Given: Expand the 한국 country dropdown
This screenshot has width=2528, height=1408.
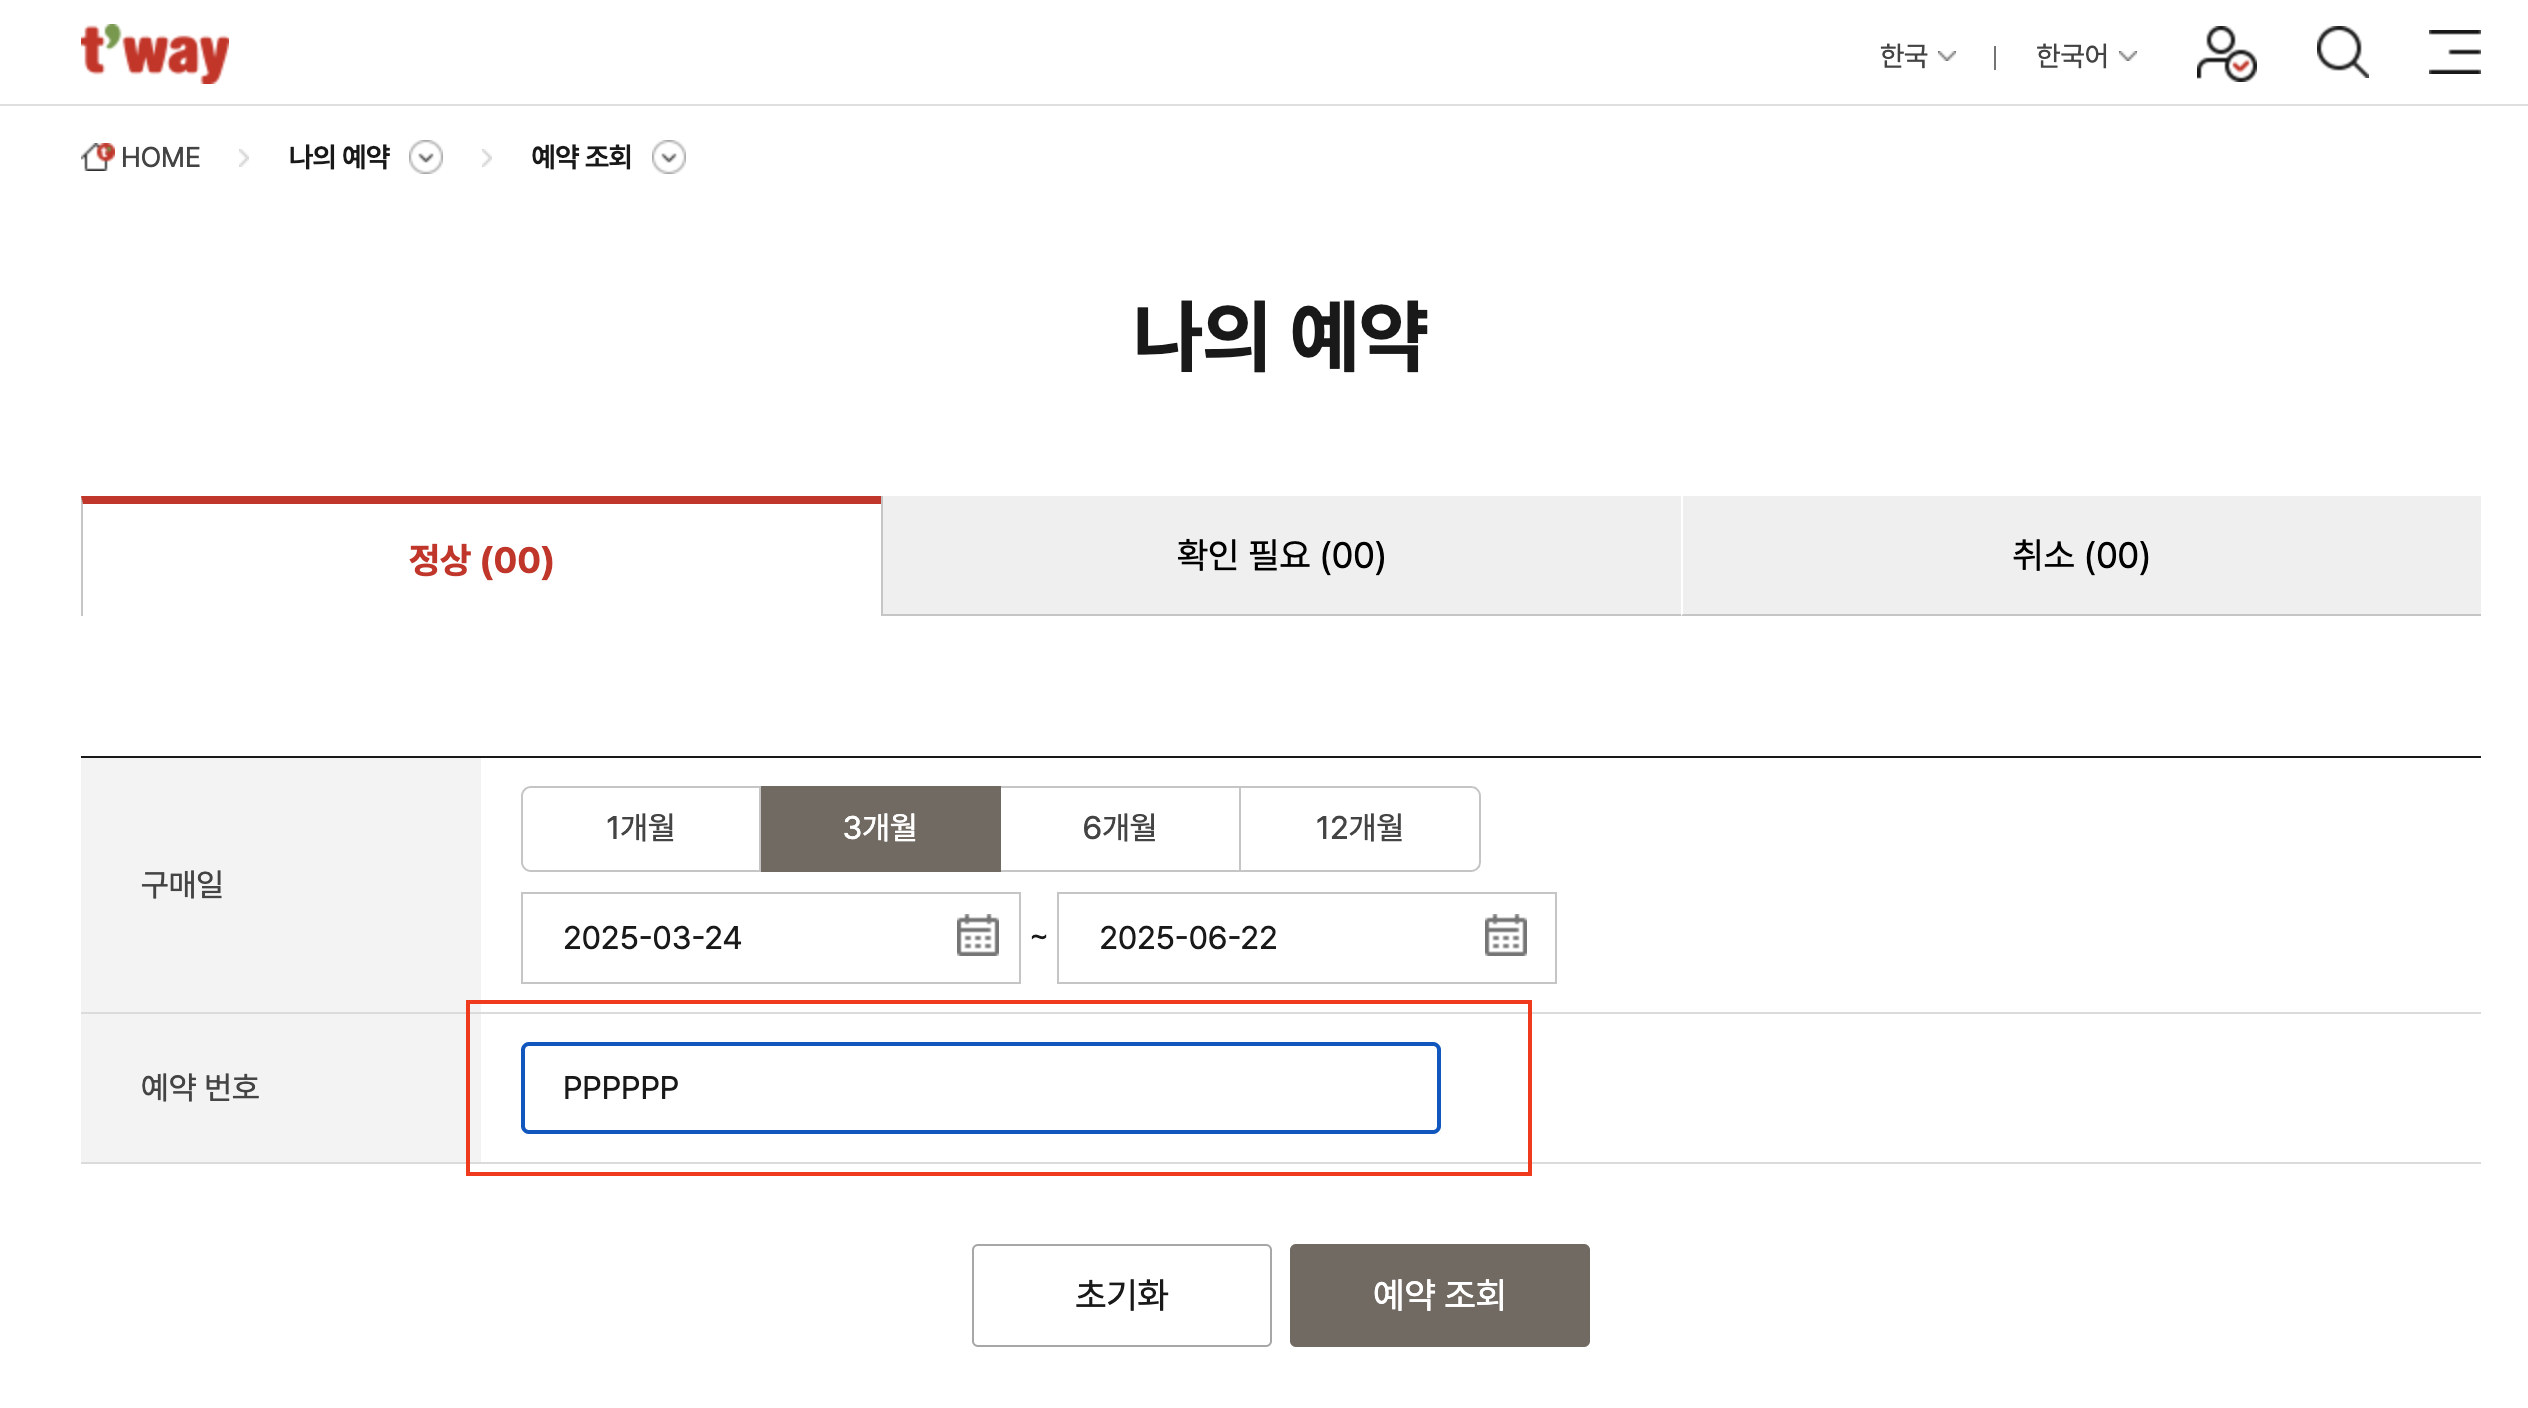Looking at the screenshot, I should [x=1917, y=56].
